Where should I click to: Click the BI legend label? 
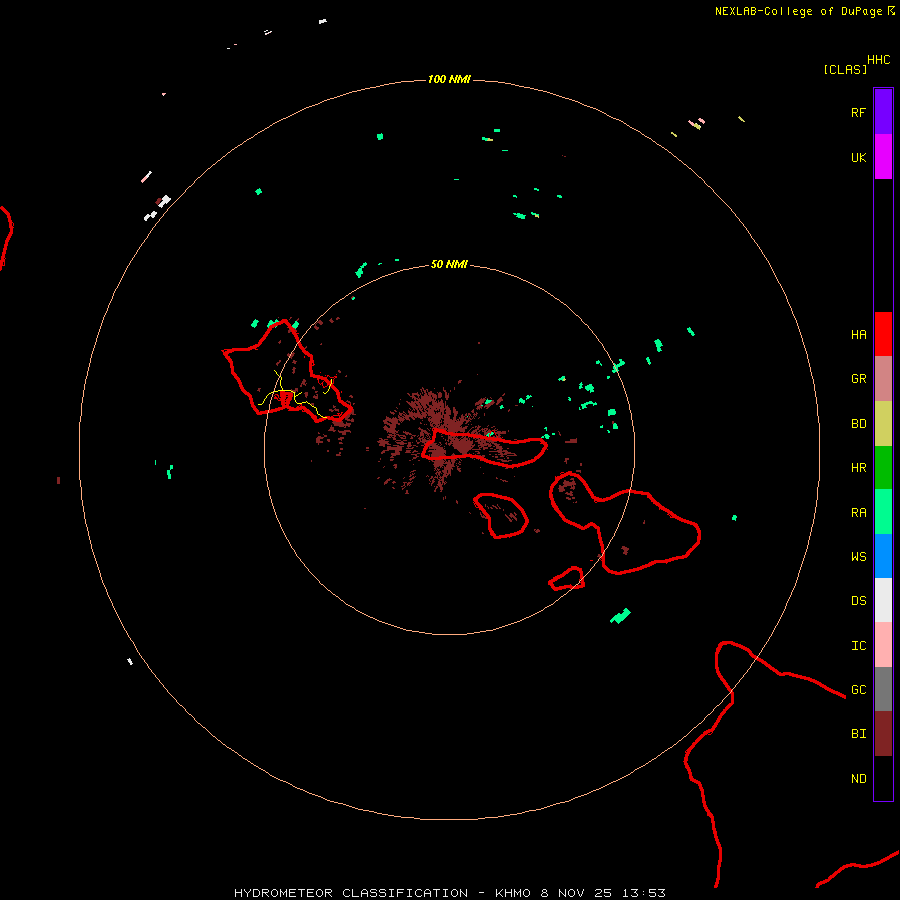pos(858,734)
